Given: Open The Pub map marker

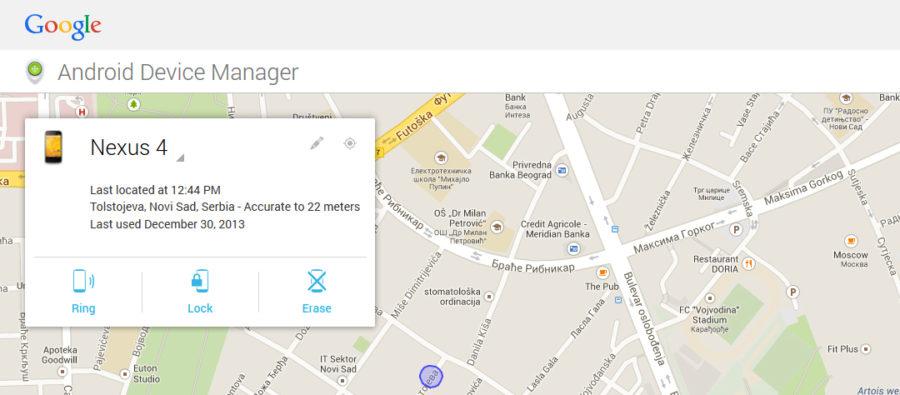Looking at the screenshot, I should (602, 272).
